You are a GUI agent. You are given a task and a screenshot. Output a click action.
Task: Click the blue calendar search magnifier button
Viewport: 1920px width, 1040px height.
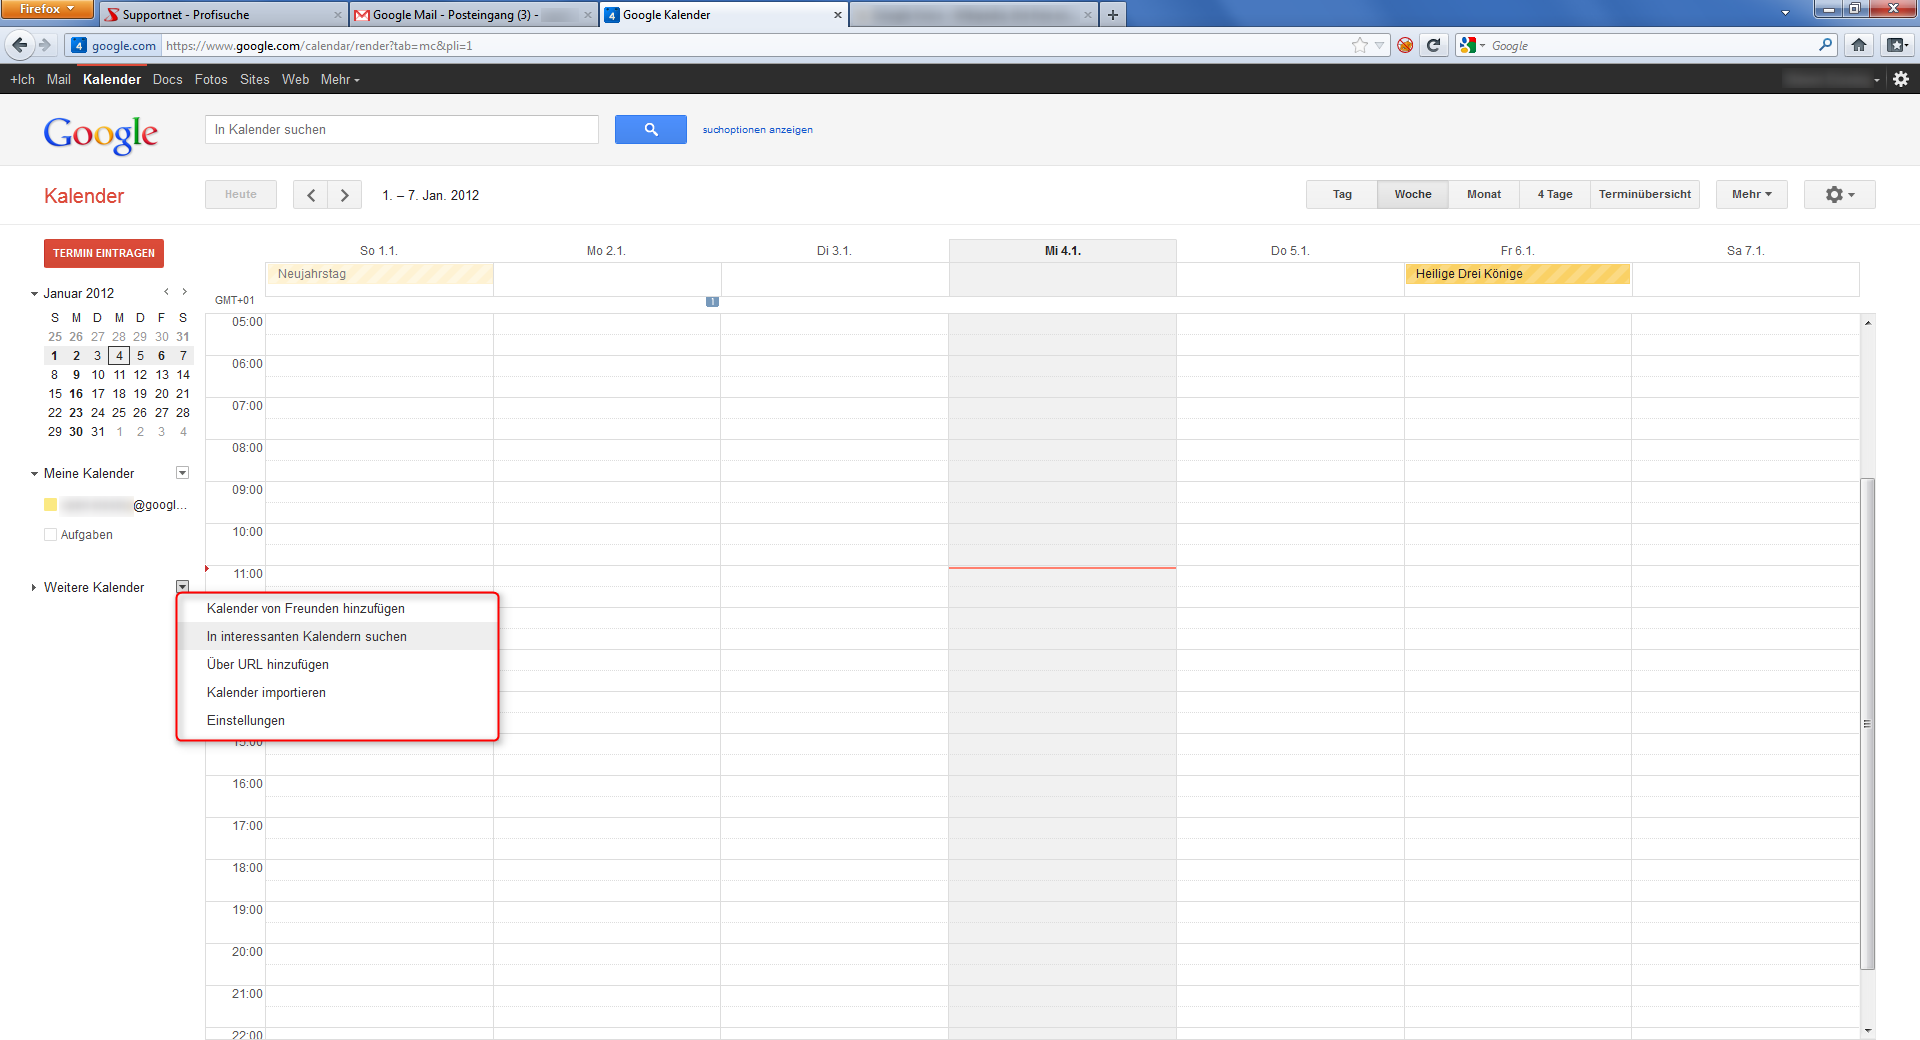651,129
